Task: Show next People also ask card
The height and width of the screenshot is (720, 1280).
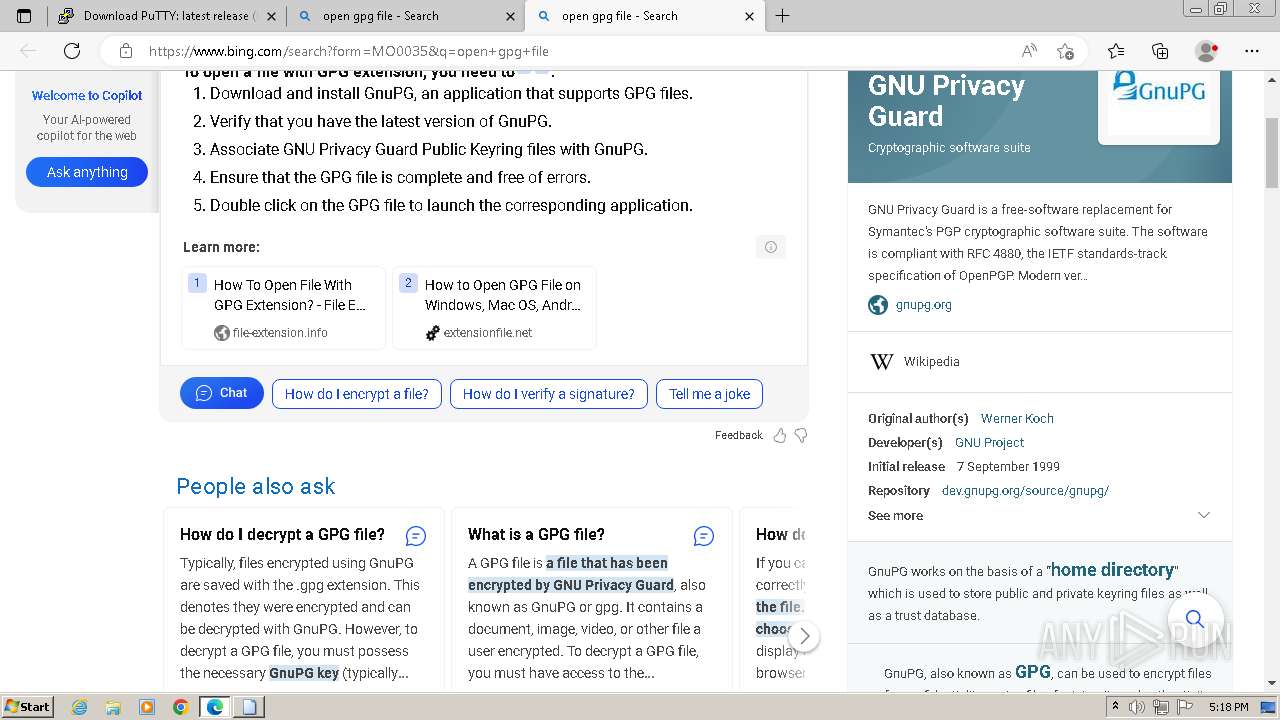Action: [x=804, y=636]
